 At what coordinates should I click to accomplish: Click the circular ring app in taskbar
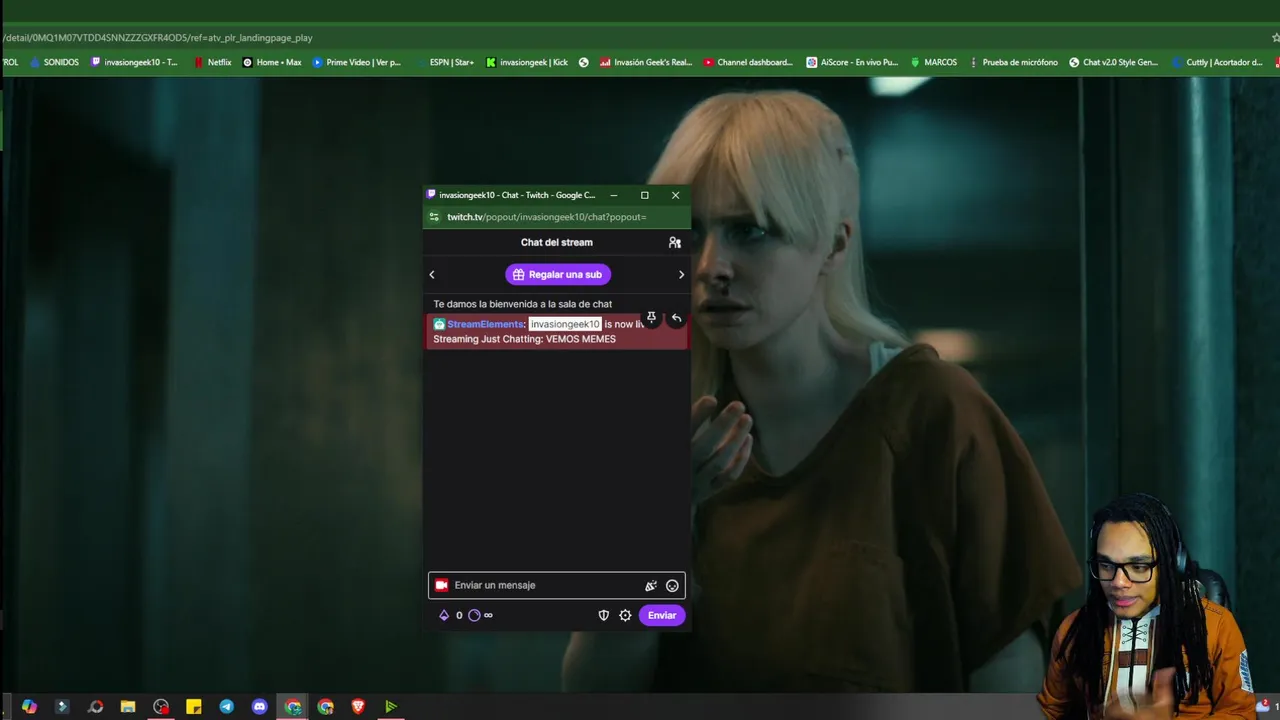pyautogui.click(x=95, y=707)
